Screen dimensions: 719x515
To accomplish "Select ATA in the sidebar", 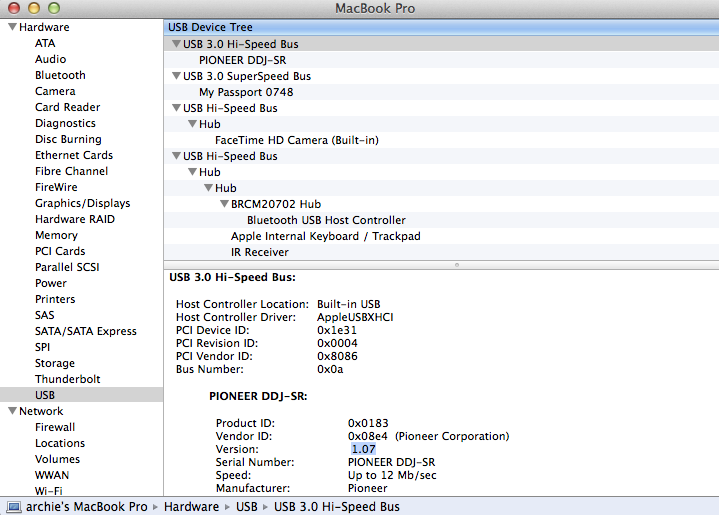I will click(45, 43).
